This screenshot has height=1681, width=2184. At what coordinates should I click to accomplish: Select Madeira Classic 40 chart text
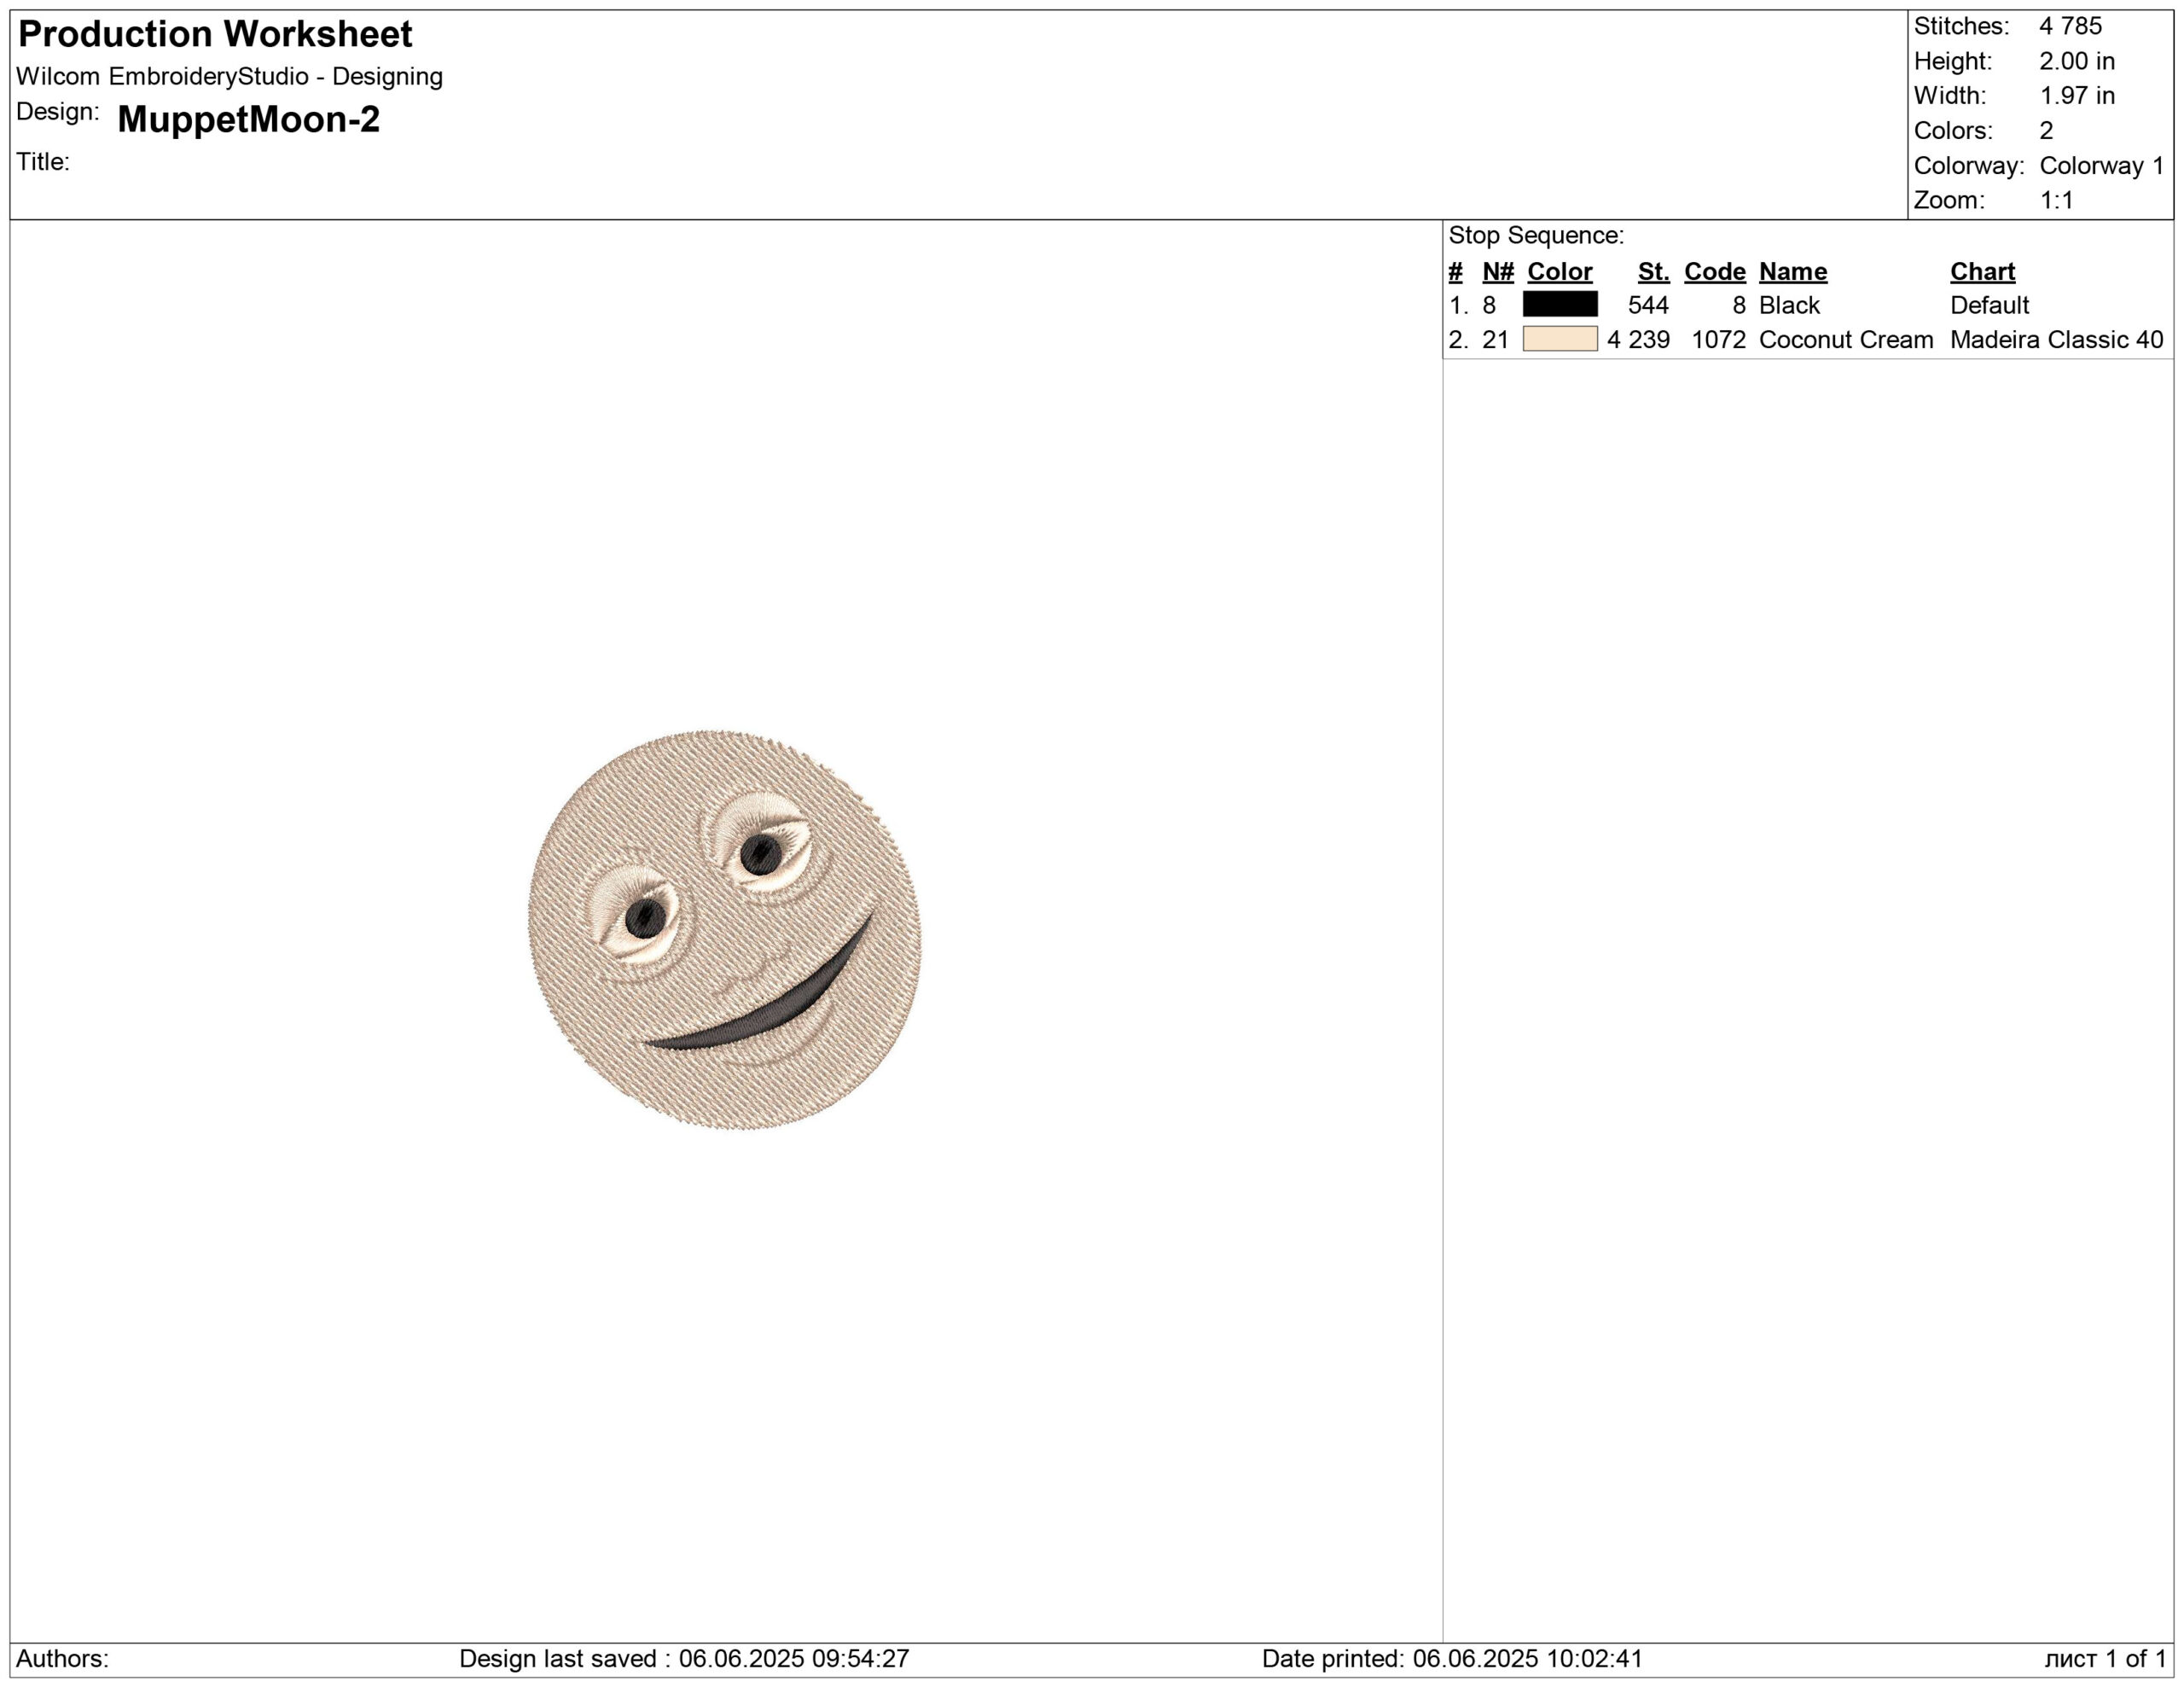tap(2055, 340)
